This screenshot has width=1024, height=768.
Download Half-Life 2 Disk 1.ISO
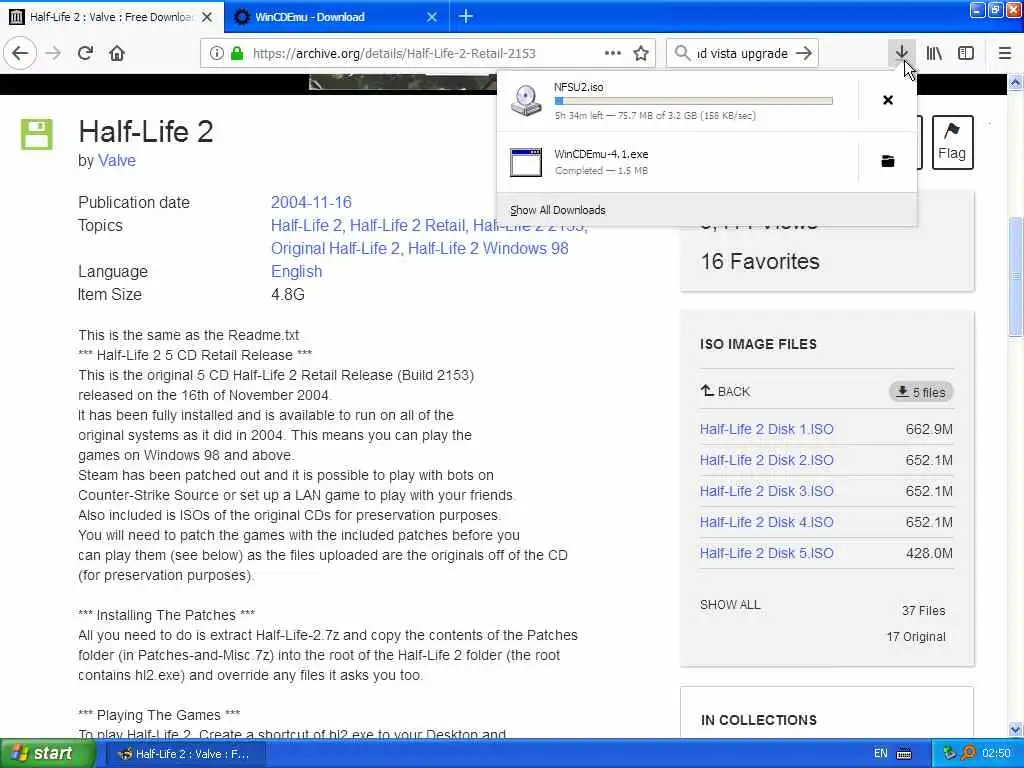coord(767,429)
